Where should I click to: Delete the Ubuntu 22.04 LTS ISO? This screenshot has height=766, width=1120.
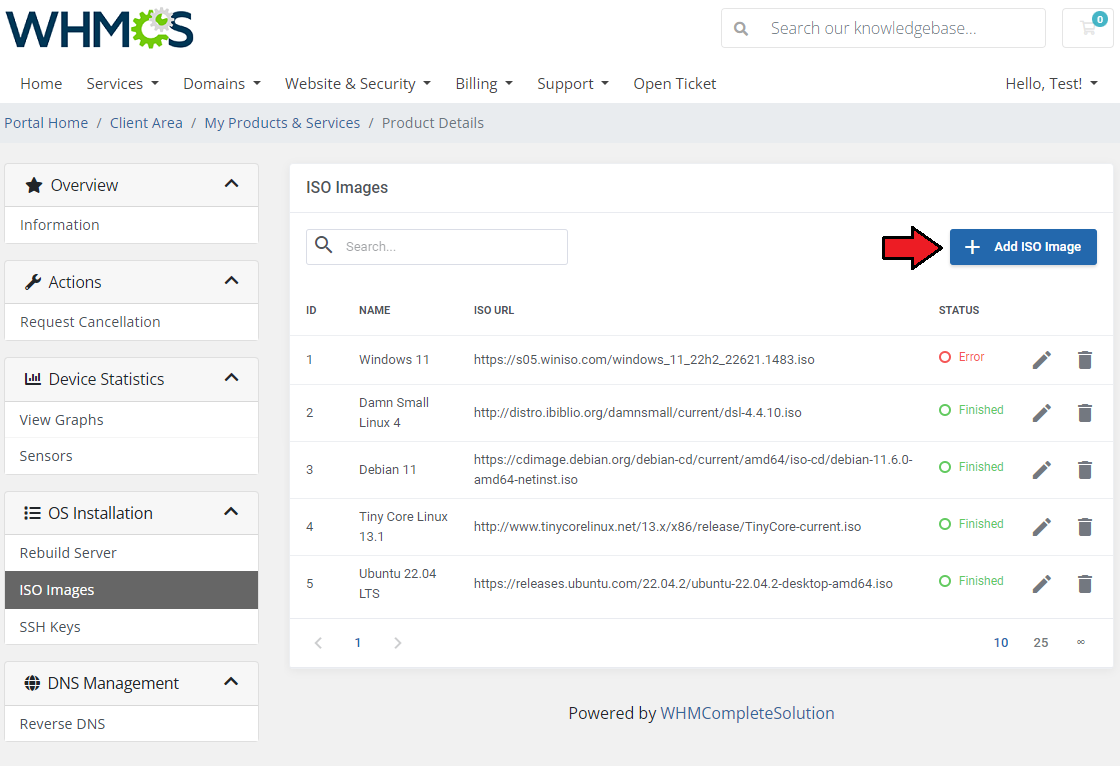tap(1085, 584)
